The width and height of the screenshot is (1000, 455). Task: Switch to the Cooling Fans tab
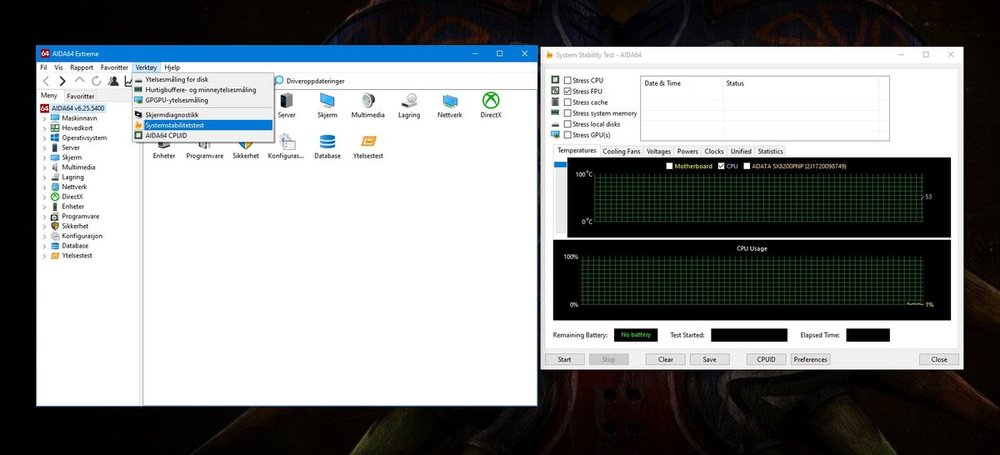point(621,151)
